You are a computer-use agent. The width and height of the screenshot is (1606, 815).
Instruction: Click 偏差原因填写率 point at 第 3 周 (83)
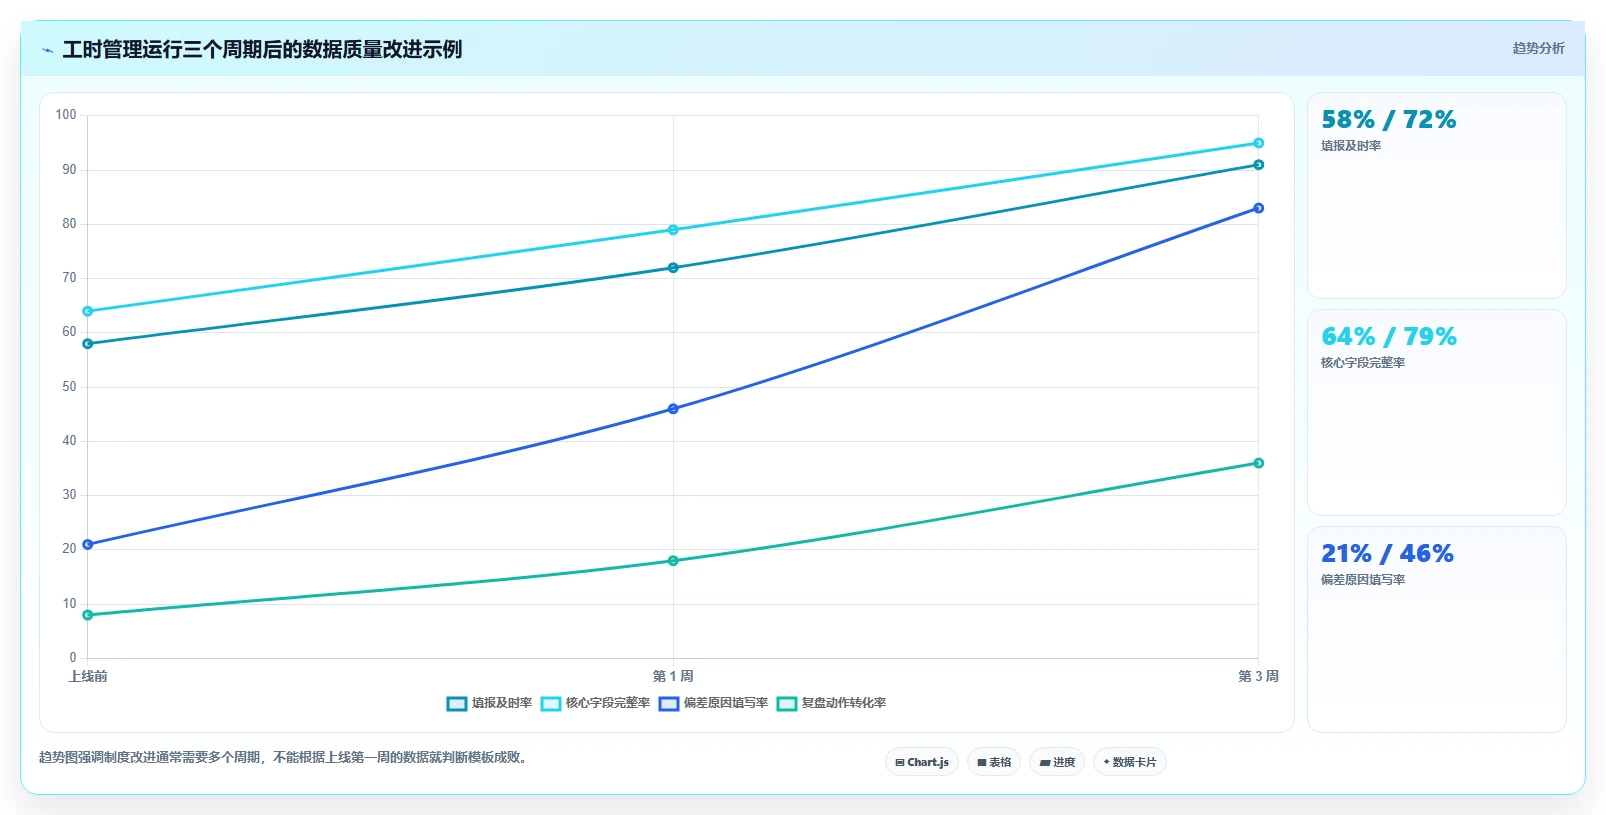[1258, 208]
